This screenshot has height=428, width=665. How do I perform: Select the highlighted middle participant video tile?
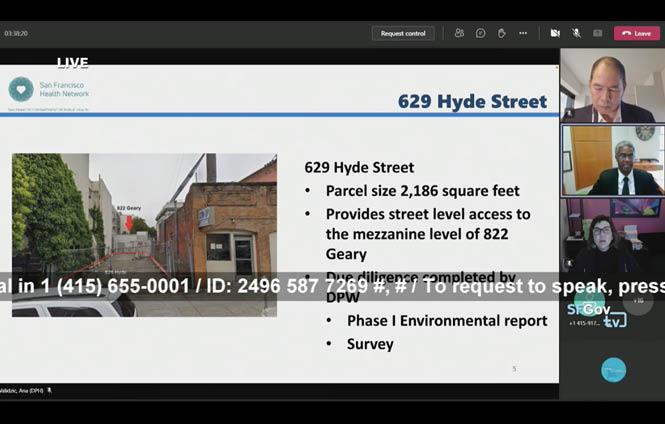[x=613, y=160]
